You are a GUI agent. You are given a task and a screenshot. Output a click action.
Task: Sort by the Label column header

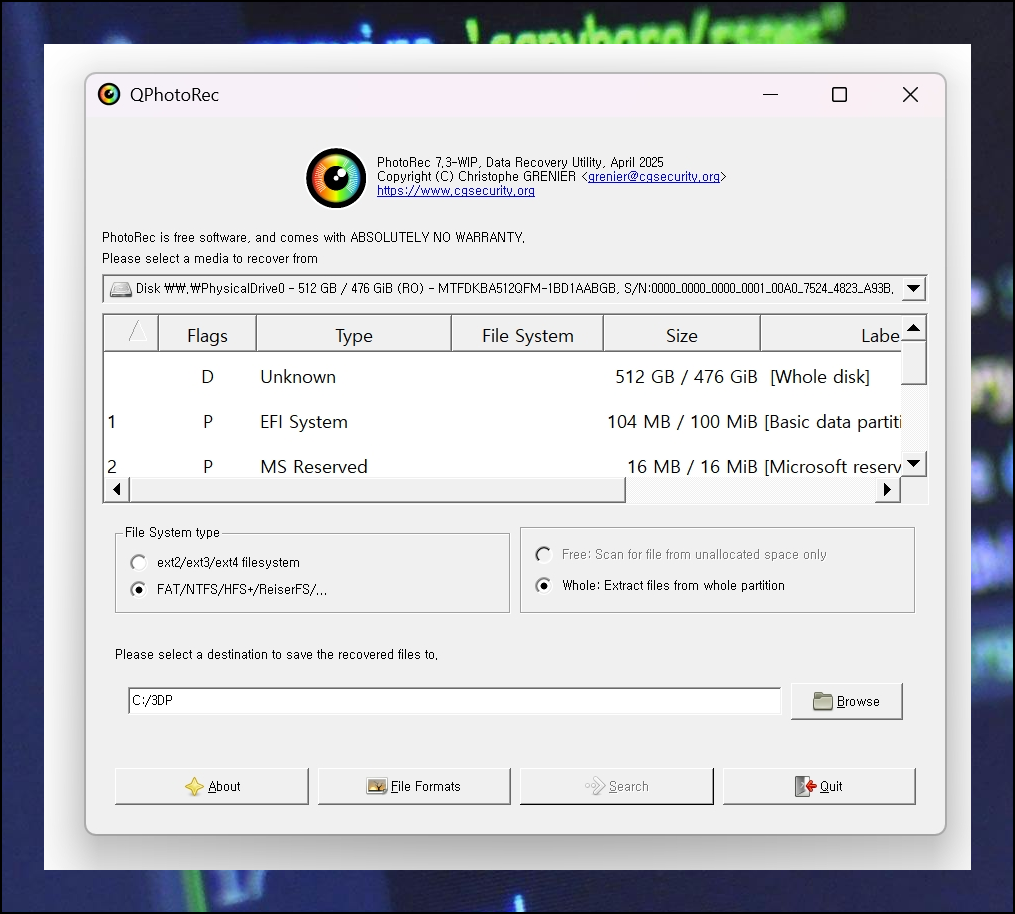point(831,335)
